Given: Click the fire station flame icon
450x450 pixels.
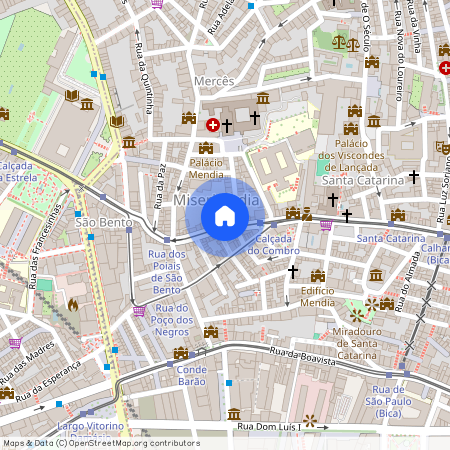Looking at the screenshot, I should tap(73, 305).
